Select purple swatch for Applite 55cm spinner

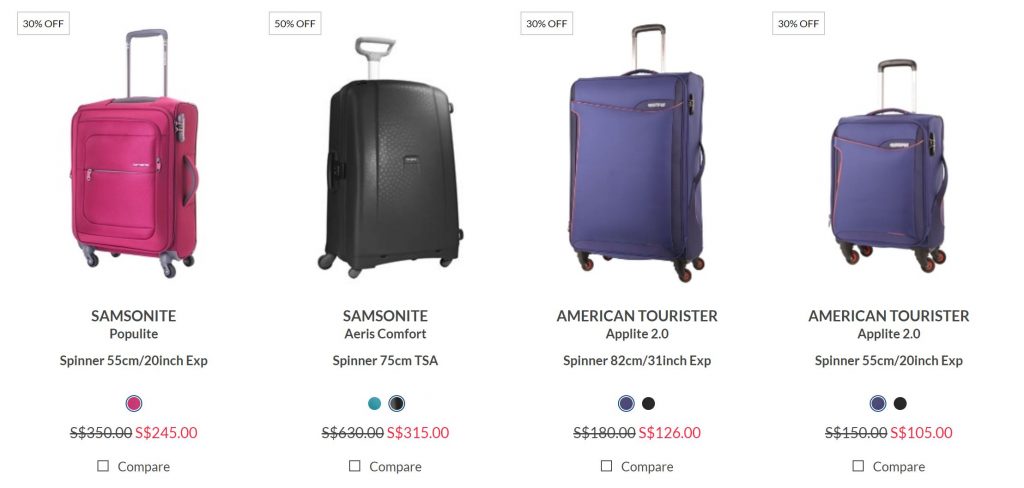tap(878, 404)
